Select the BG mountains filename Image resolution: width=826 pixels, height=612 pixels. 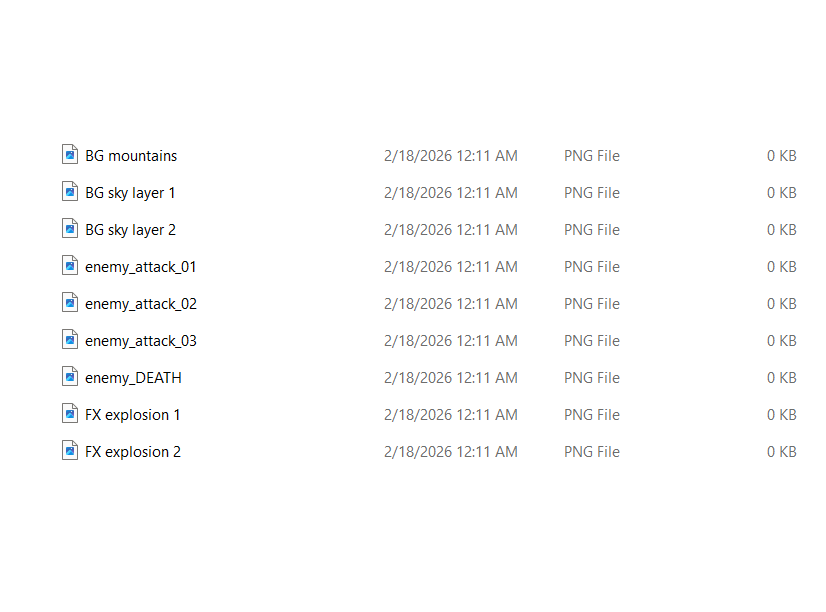click(x=131, y=156)
